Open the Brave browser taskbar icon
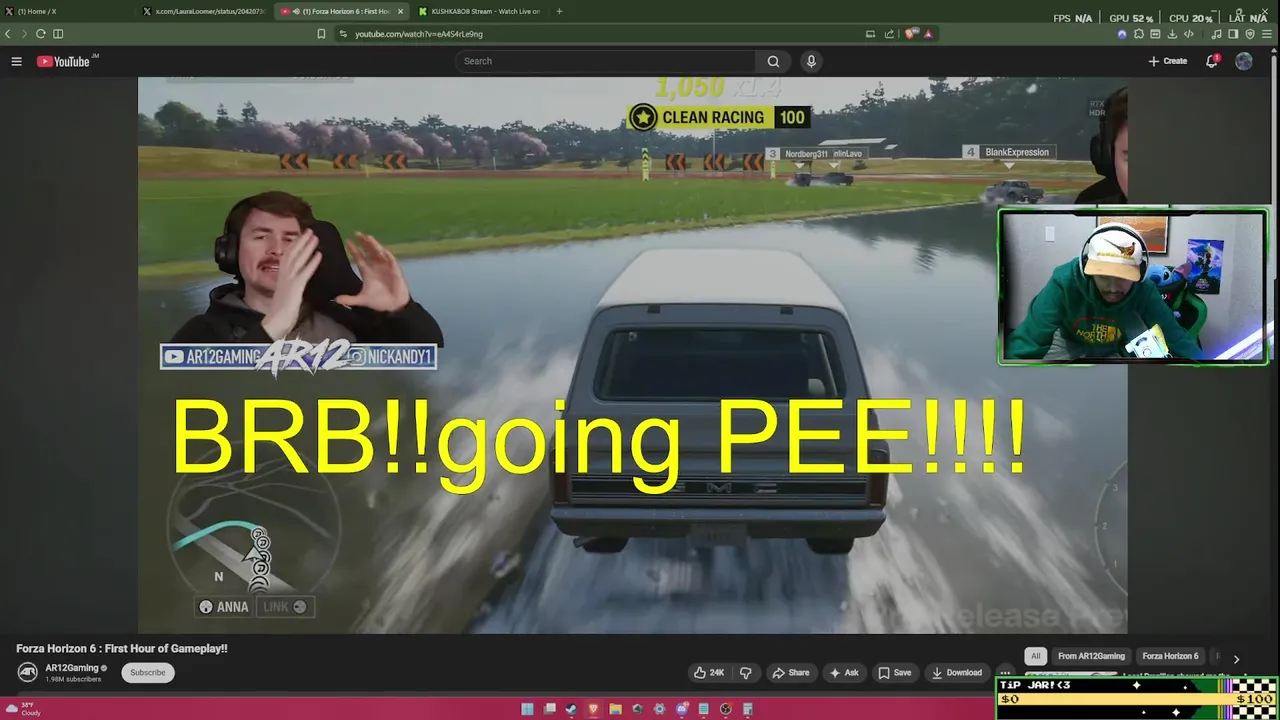The width and height of the screenshot is (1280, 720). [593, 709]
